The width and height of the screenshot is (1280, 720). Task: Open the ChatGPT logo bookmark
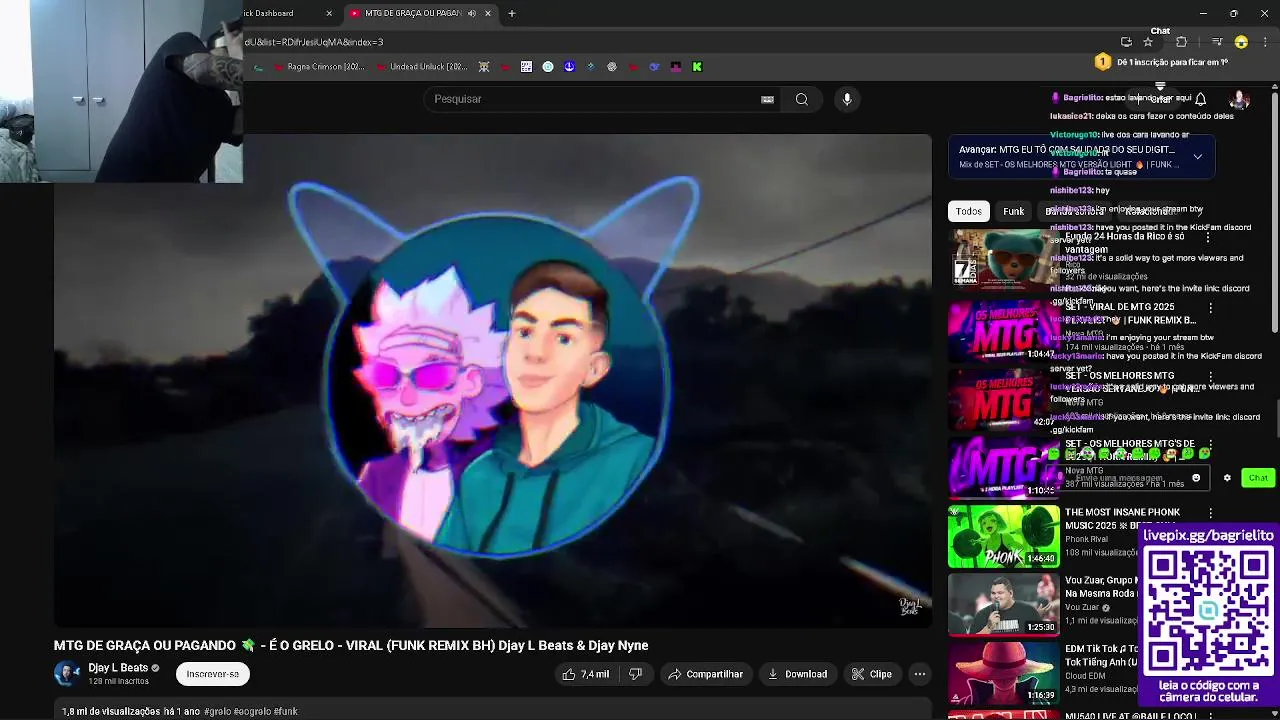[612, 67]
